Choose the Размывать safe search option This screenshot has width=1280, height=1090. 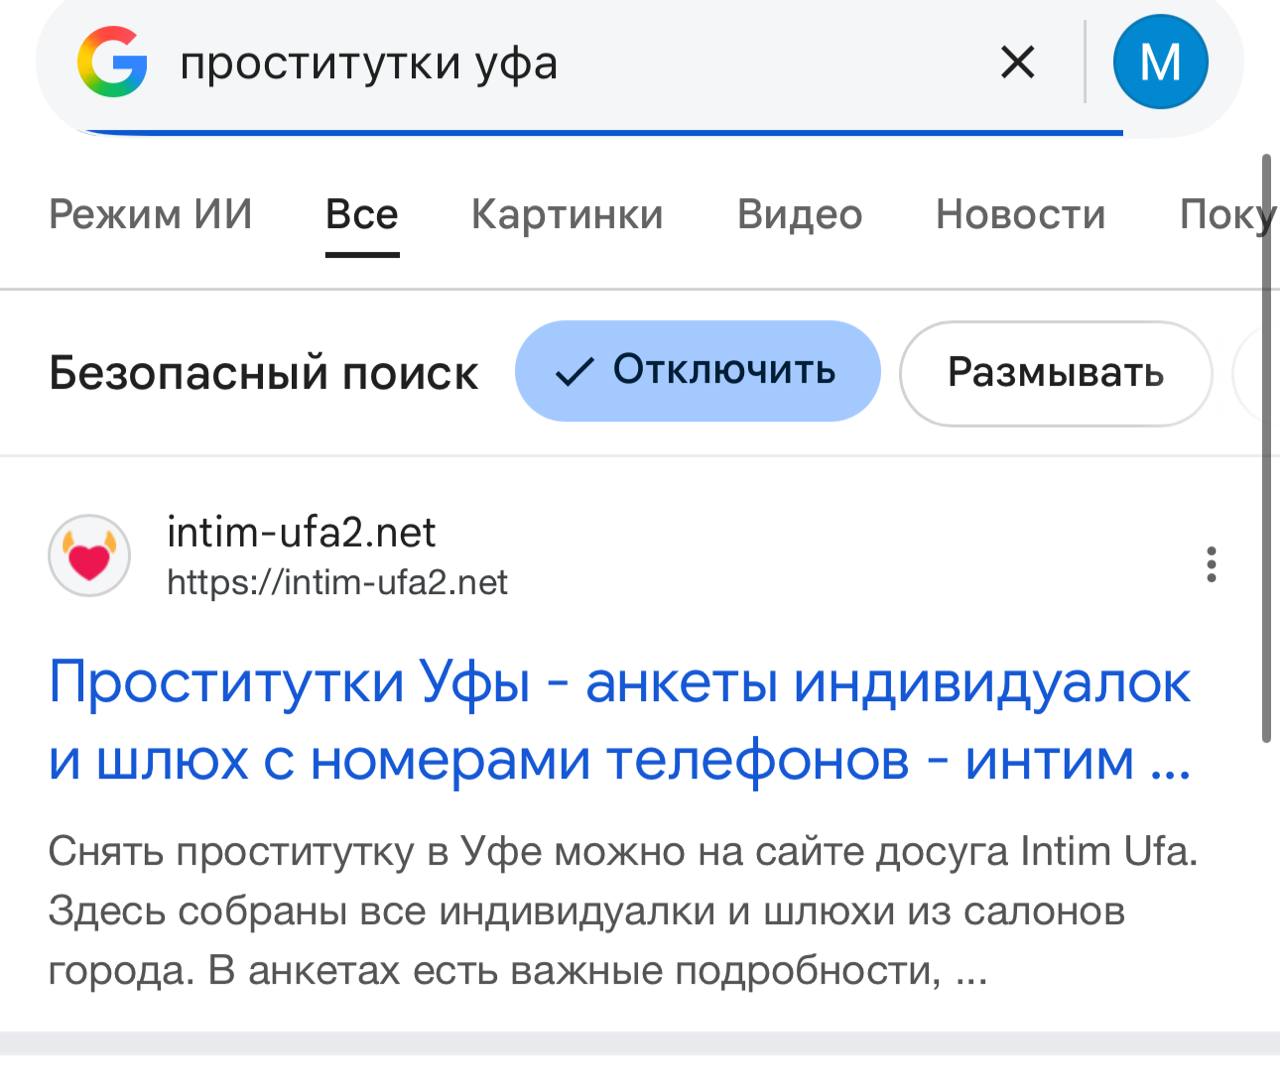(1055, 373)
